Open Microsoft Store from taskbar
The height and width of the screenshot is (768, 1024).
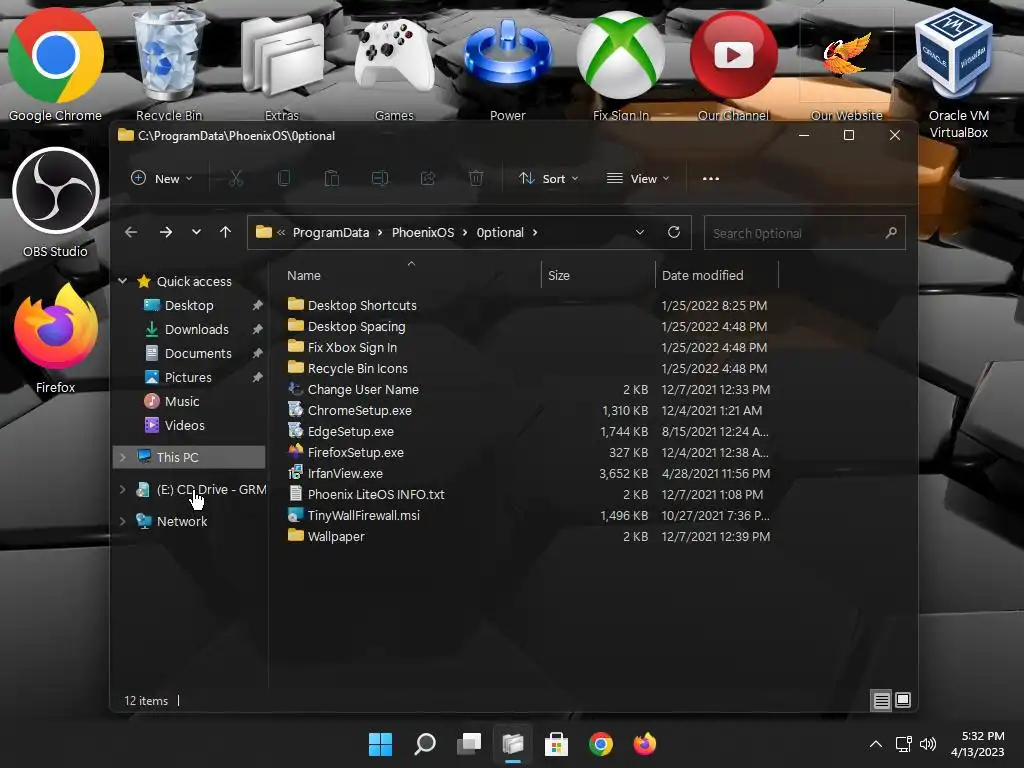pos(556,744)
